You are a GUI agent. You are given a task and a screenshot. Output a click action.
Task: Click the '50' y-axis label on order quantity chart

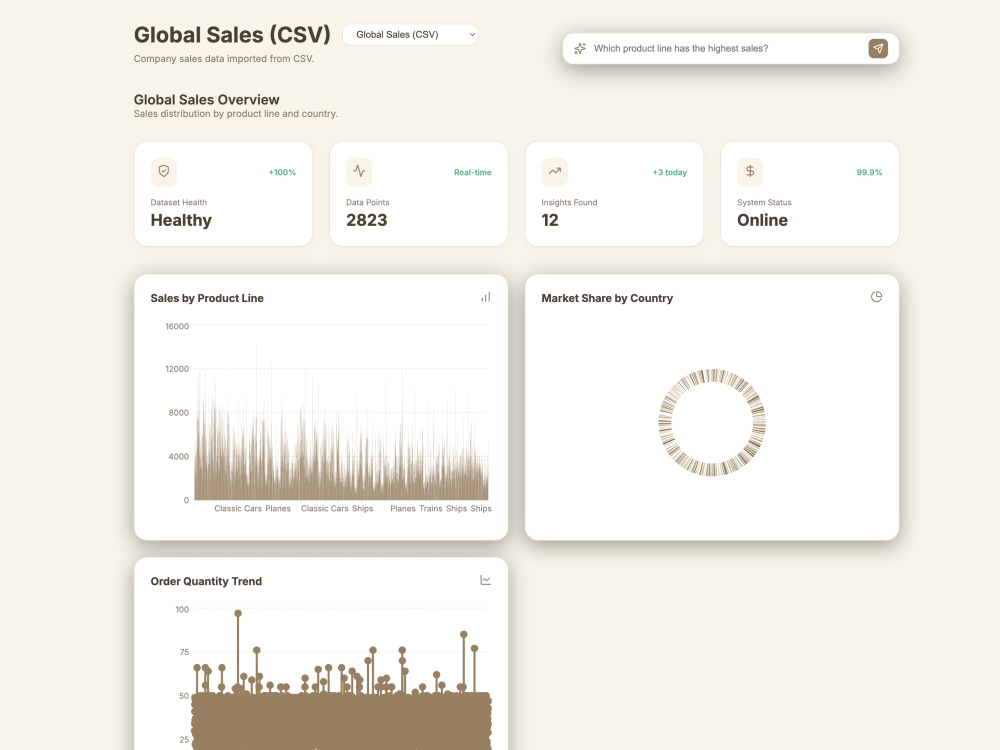pos(184,696)
